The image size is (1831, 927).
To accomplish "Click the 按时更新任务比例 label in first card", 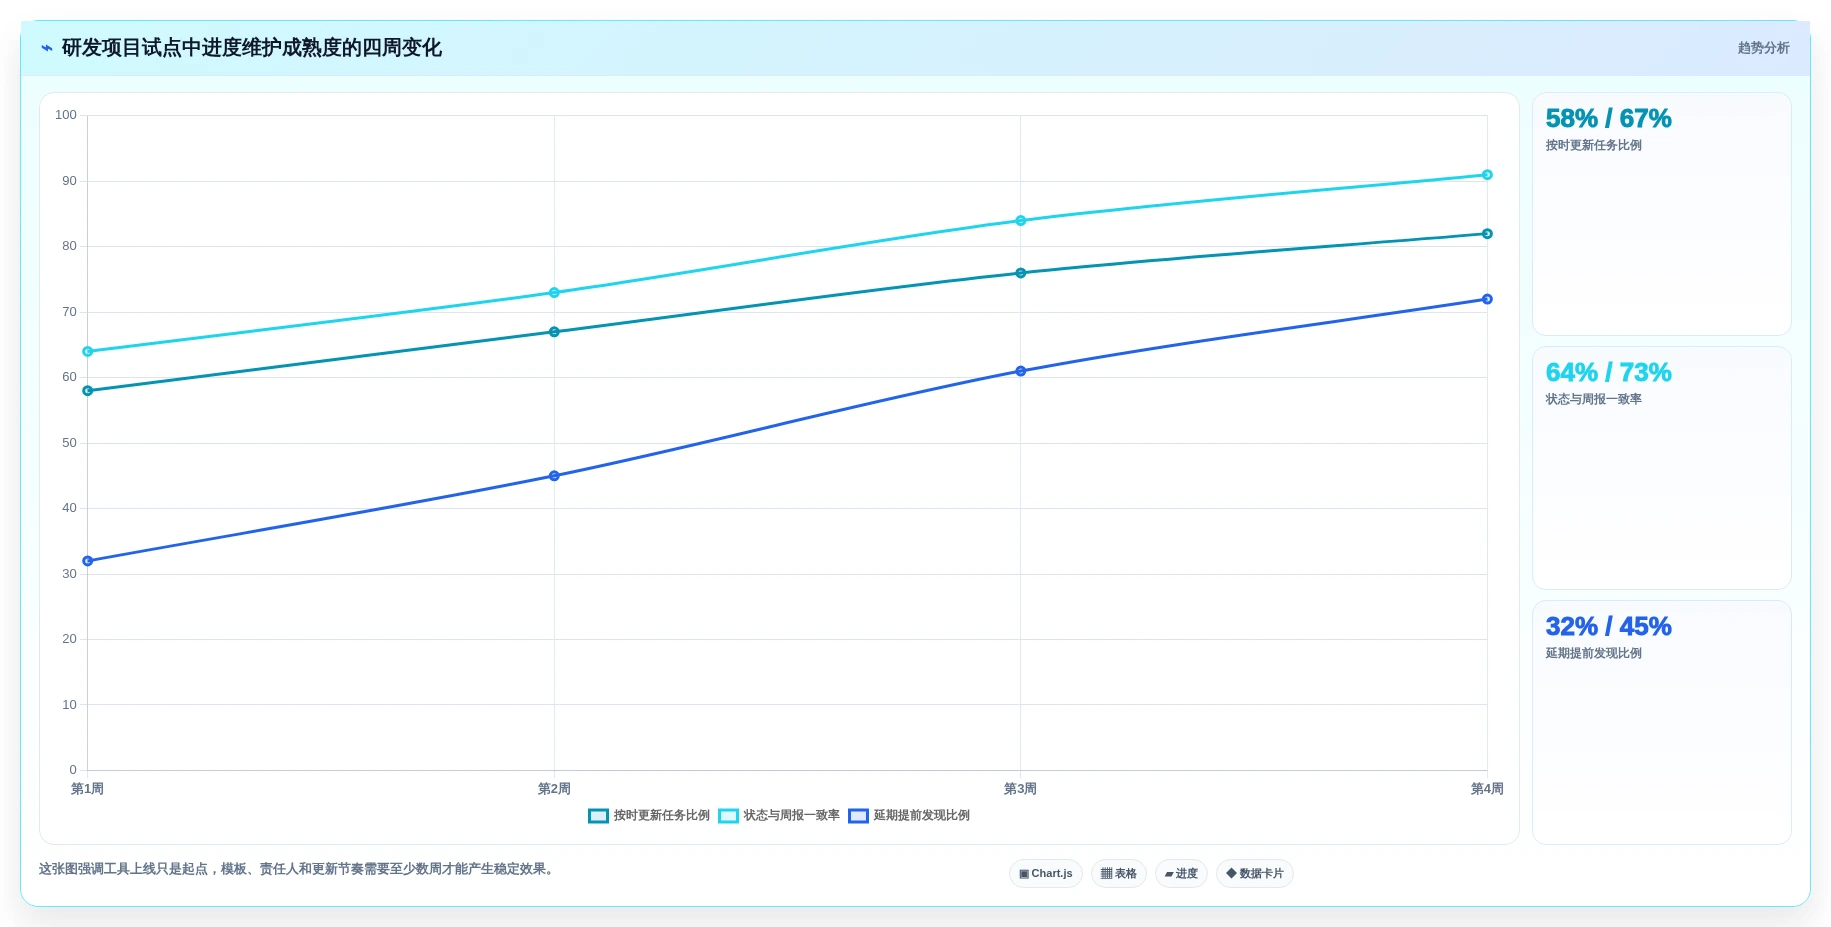I will [x=1594, y=145].
